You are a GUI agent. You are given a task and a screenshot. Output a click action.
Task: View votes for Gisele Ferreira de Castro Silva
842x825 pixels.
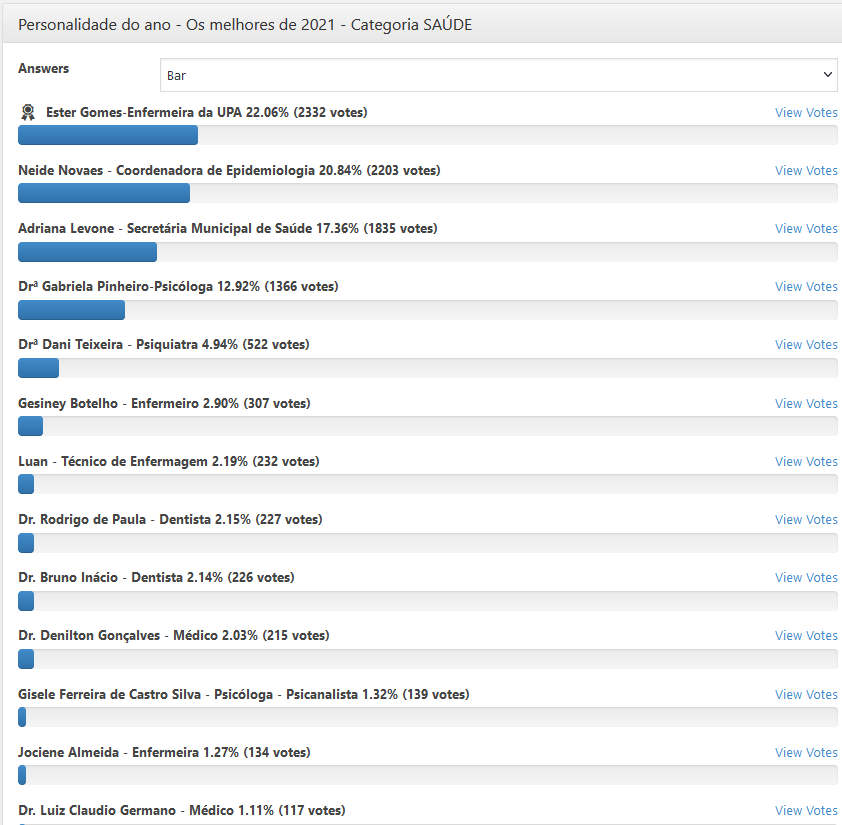[805, 694]
